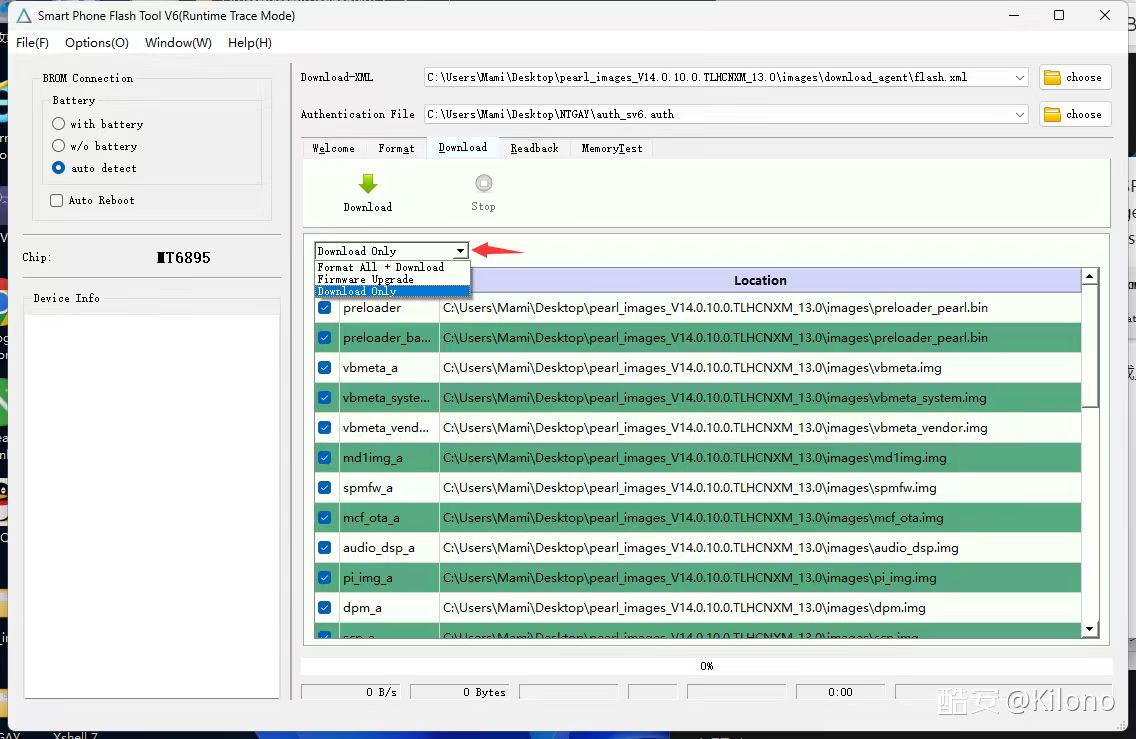
Task: Switch to the Readback tab
Action: pyautogui.click(x=534, y=148)
